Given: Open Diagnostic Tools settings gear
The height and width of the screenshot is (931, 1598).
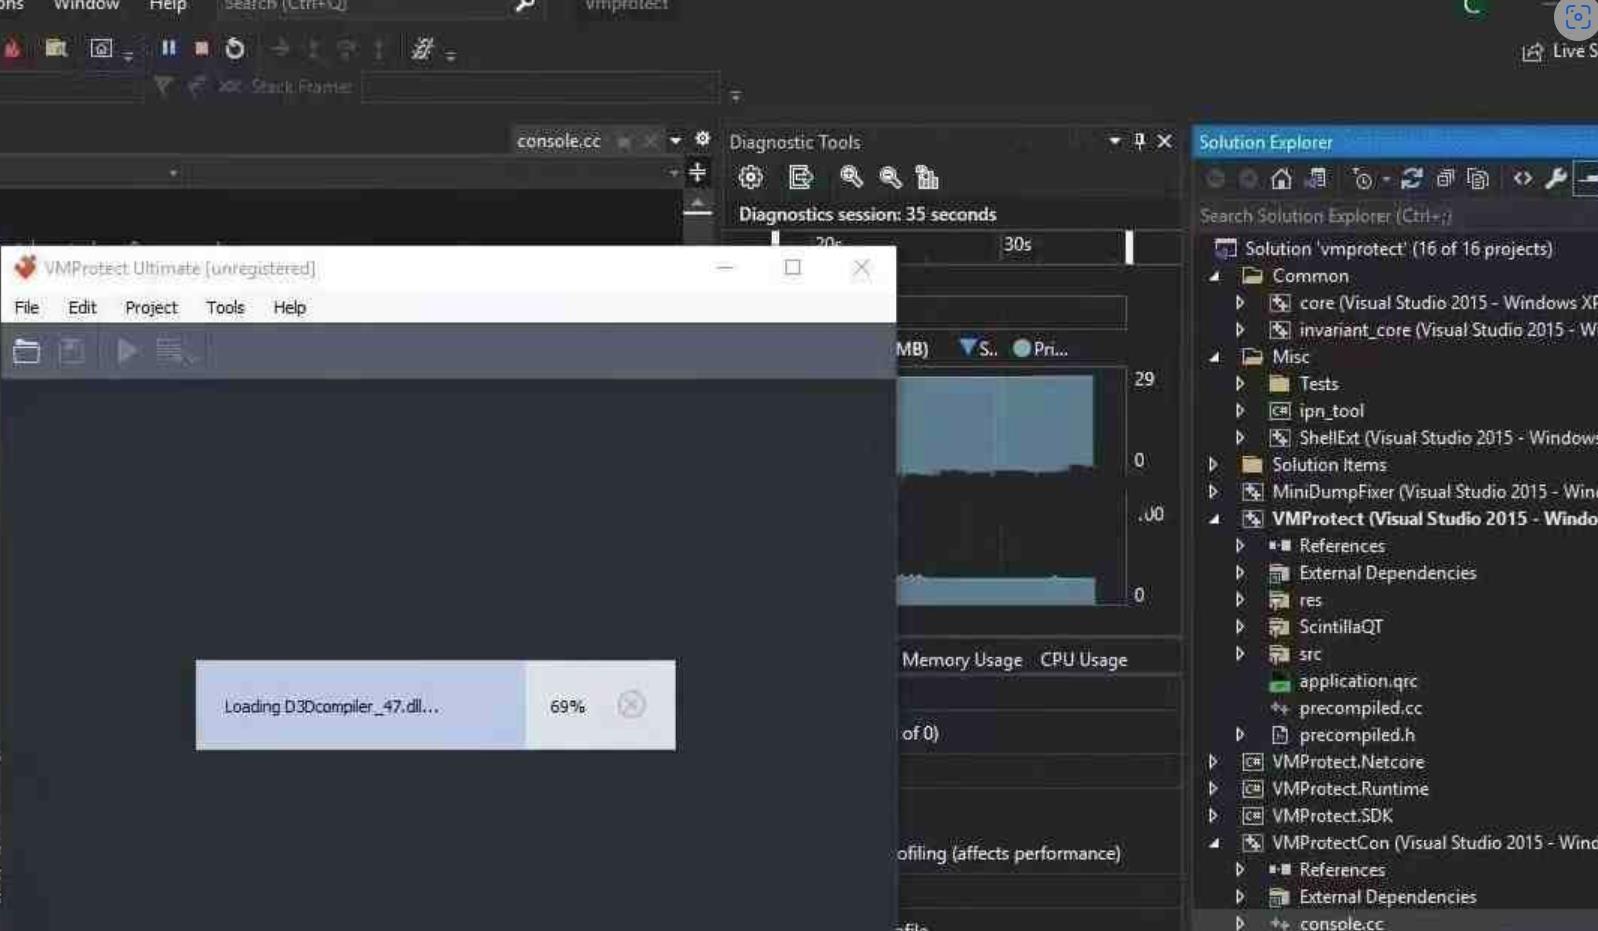Looking at the screenshot, I should [751, 177].
